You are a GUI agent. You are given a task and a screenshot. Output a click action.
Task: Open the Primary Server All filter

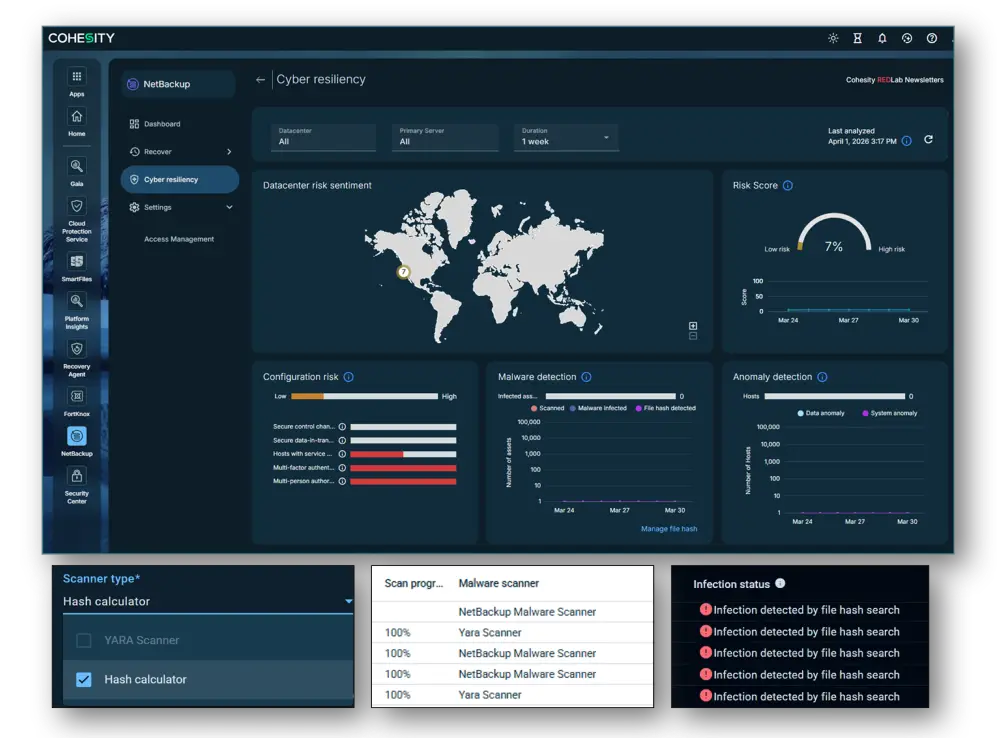[445, 137]
